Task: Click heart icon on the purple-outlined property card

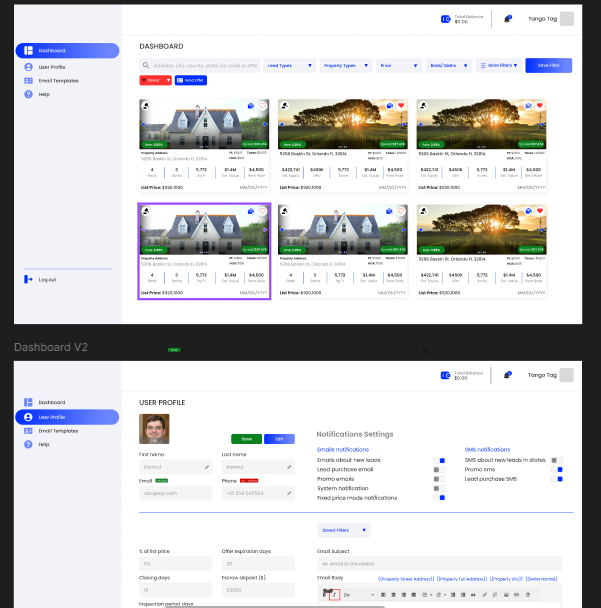Action: pos(263,211)
